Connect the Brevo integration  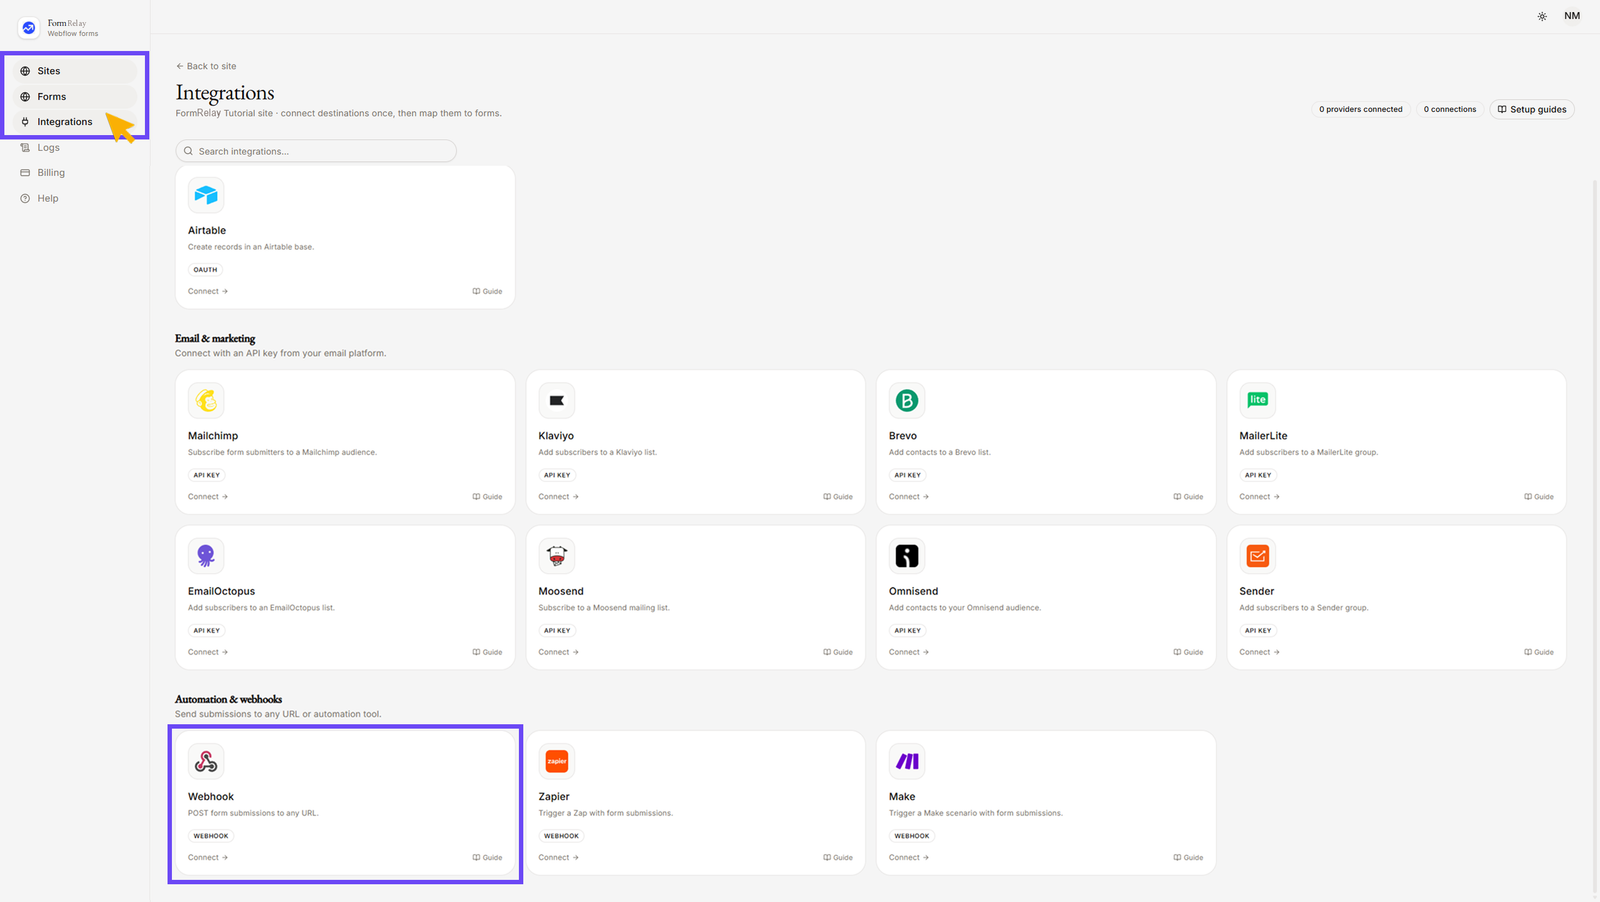(909, 497)
